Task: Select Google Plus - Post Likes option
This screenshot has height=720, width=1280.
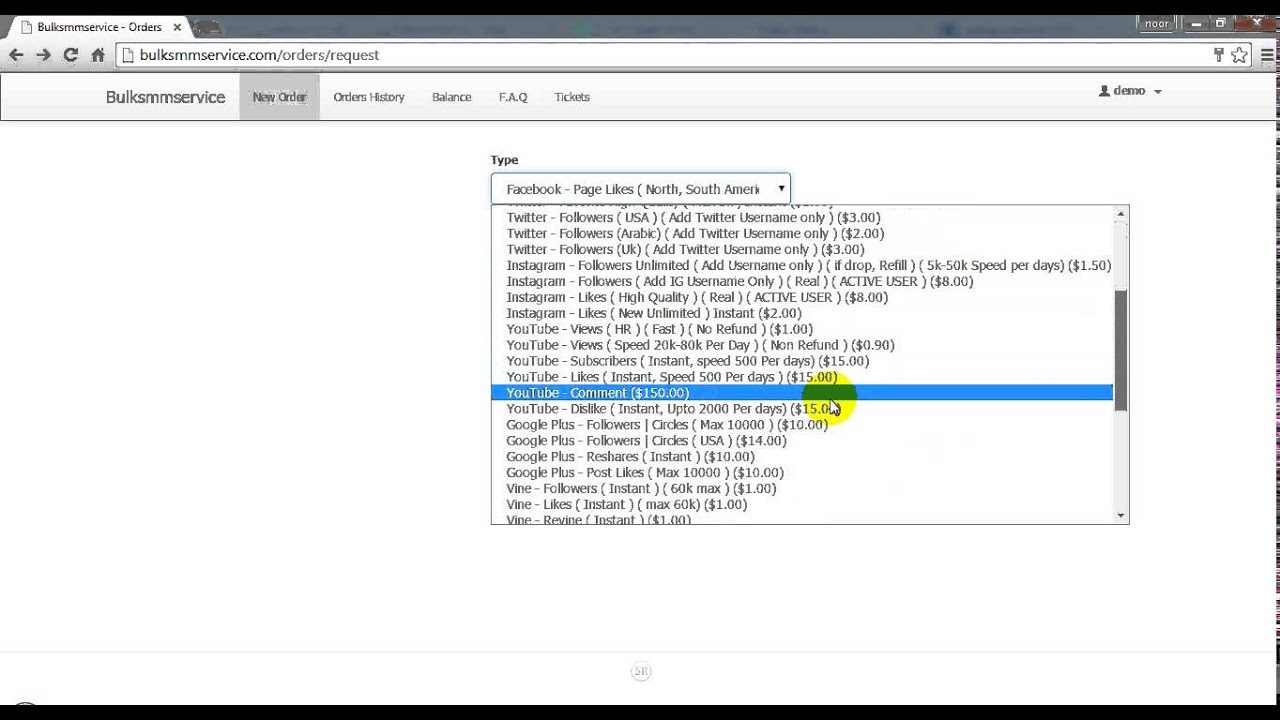Action: pos(802,473)
